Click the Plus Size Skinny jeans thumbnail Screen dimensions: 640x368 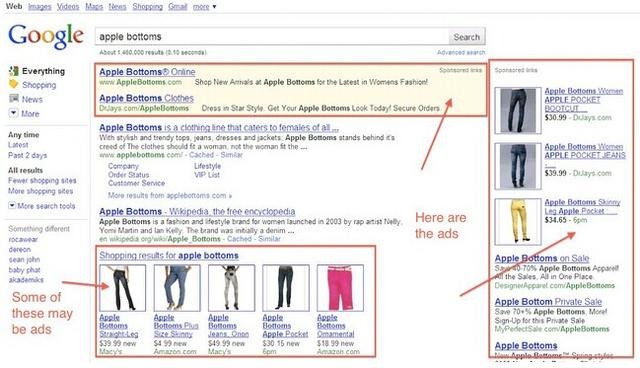click(177, 288)
